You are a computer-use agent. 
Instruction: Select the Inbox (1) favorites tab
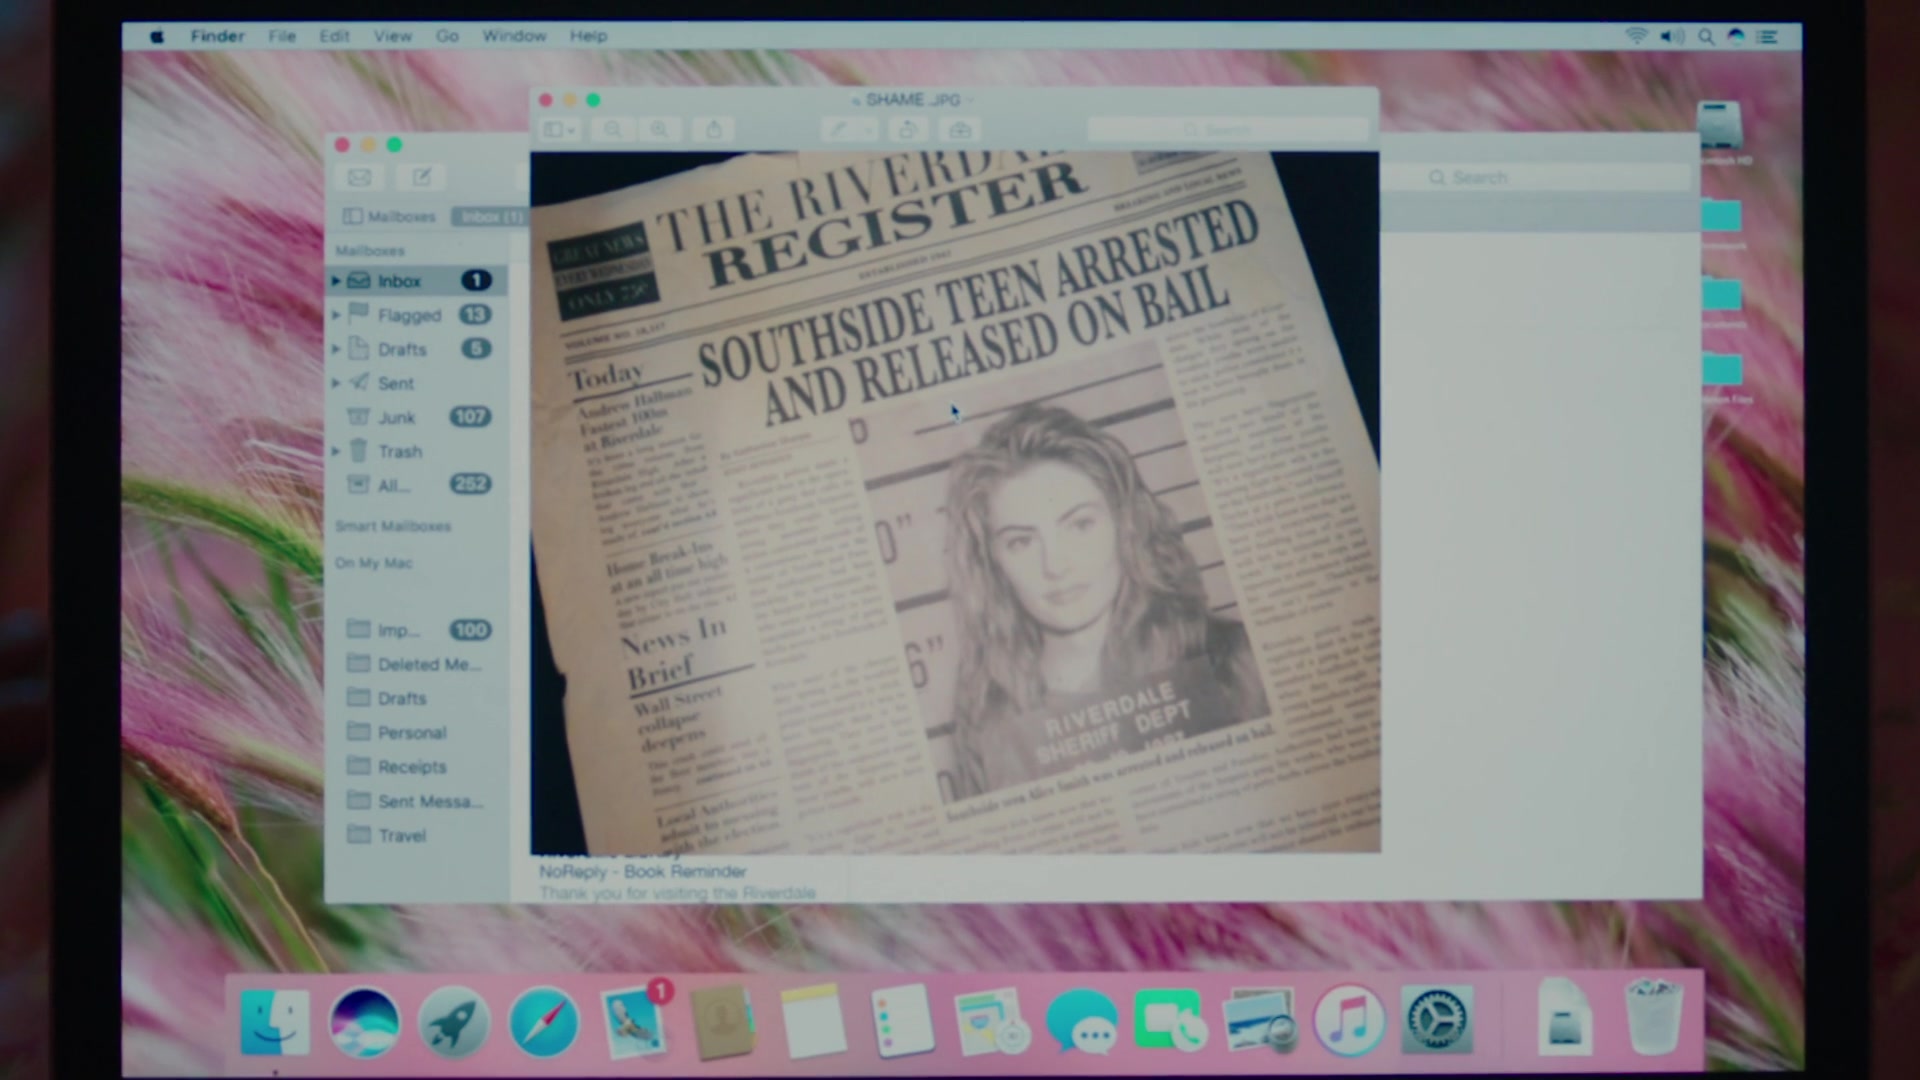pos(490,216)
